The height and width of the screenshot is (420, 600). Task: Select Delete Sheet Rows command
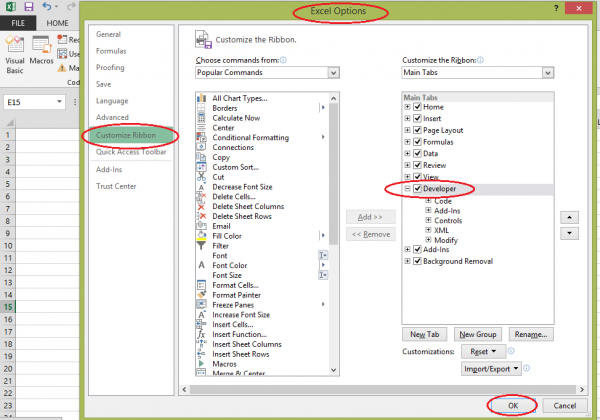(x=242, y=217)
